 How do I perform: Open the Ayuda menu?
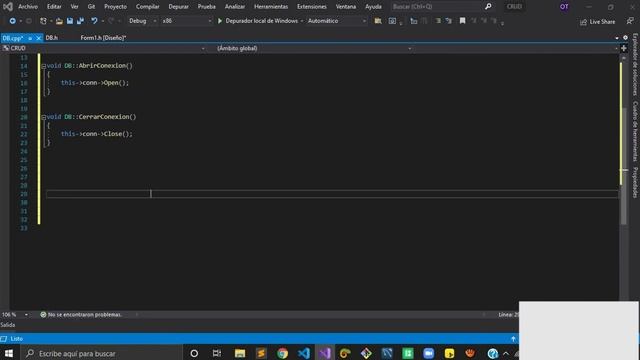point(373,7)
